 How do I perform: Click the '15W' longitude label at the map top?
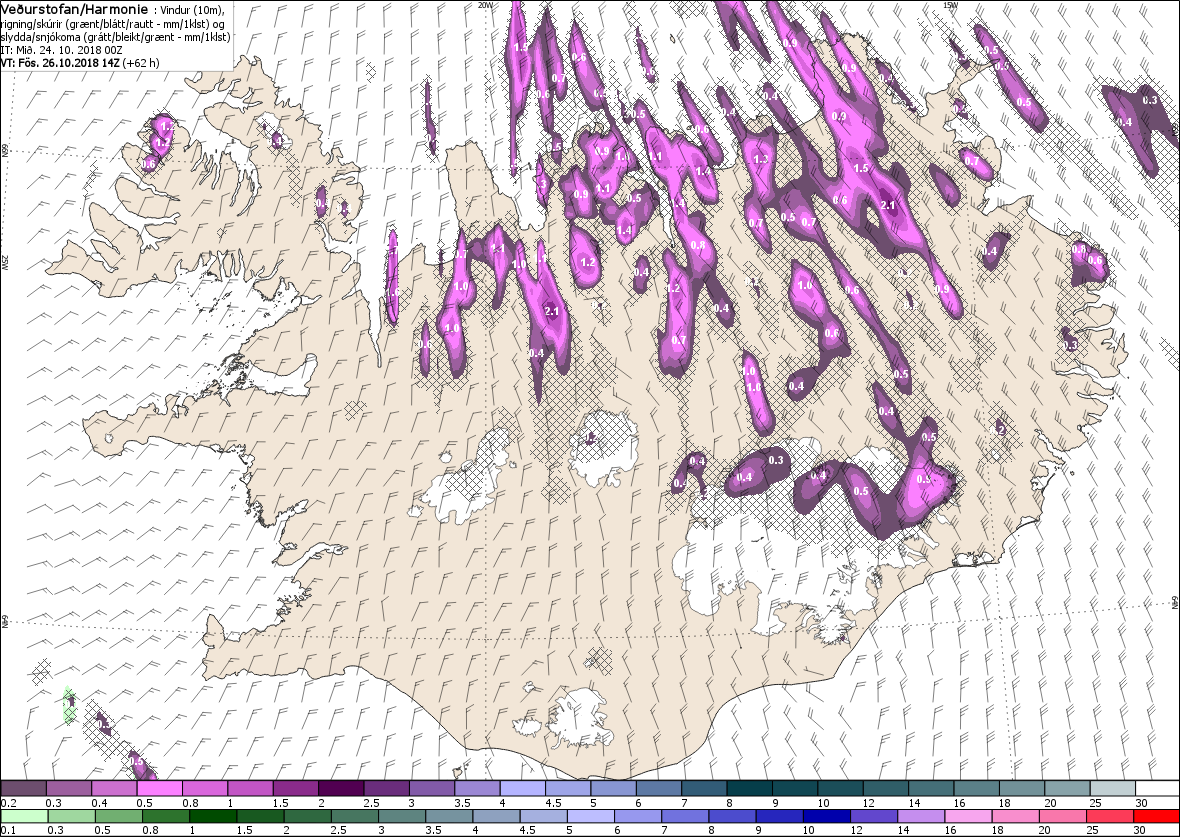pos(950,5)
